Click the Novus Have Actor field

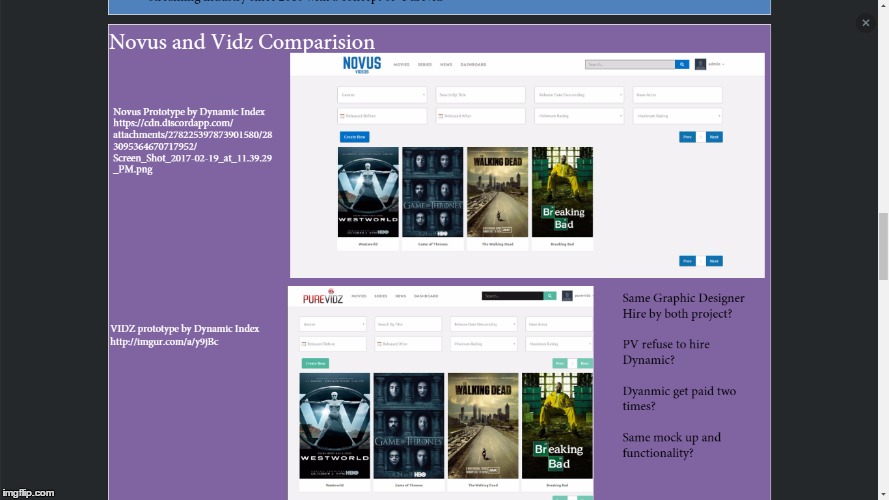point(678,95)
